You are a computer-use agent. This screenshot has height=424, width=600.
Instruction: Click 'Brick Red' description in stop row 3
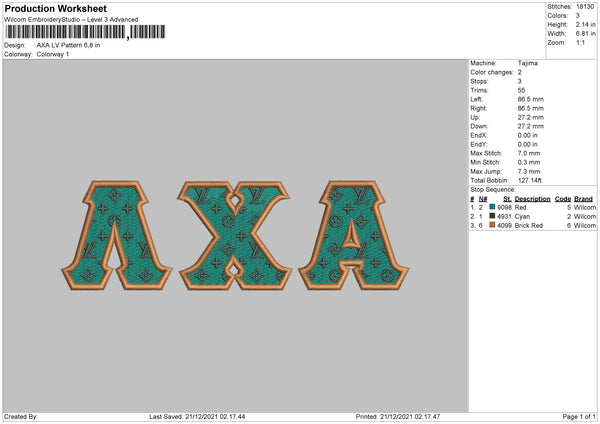(x=529, y=225)
